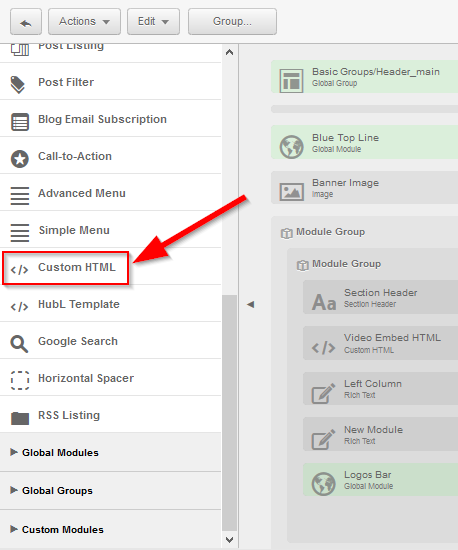Select the Advanced Menu module item
Viewport: 458px width, 550px height.
(110, 193)
